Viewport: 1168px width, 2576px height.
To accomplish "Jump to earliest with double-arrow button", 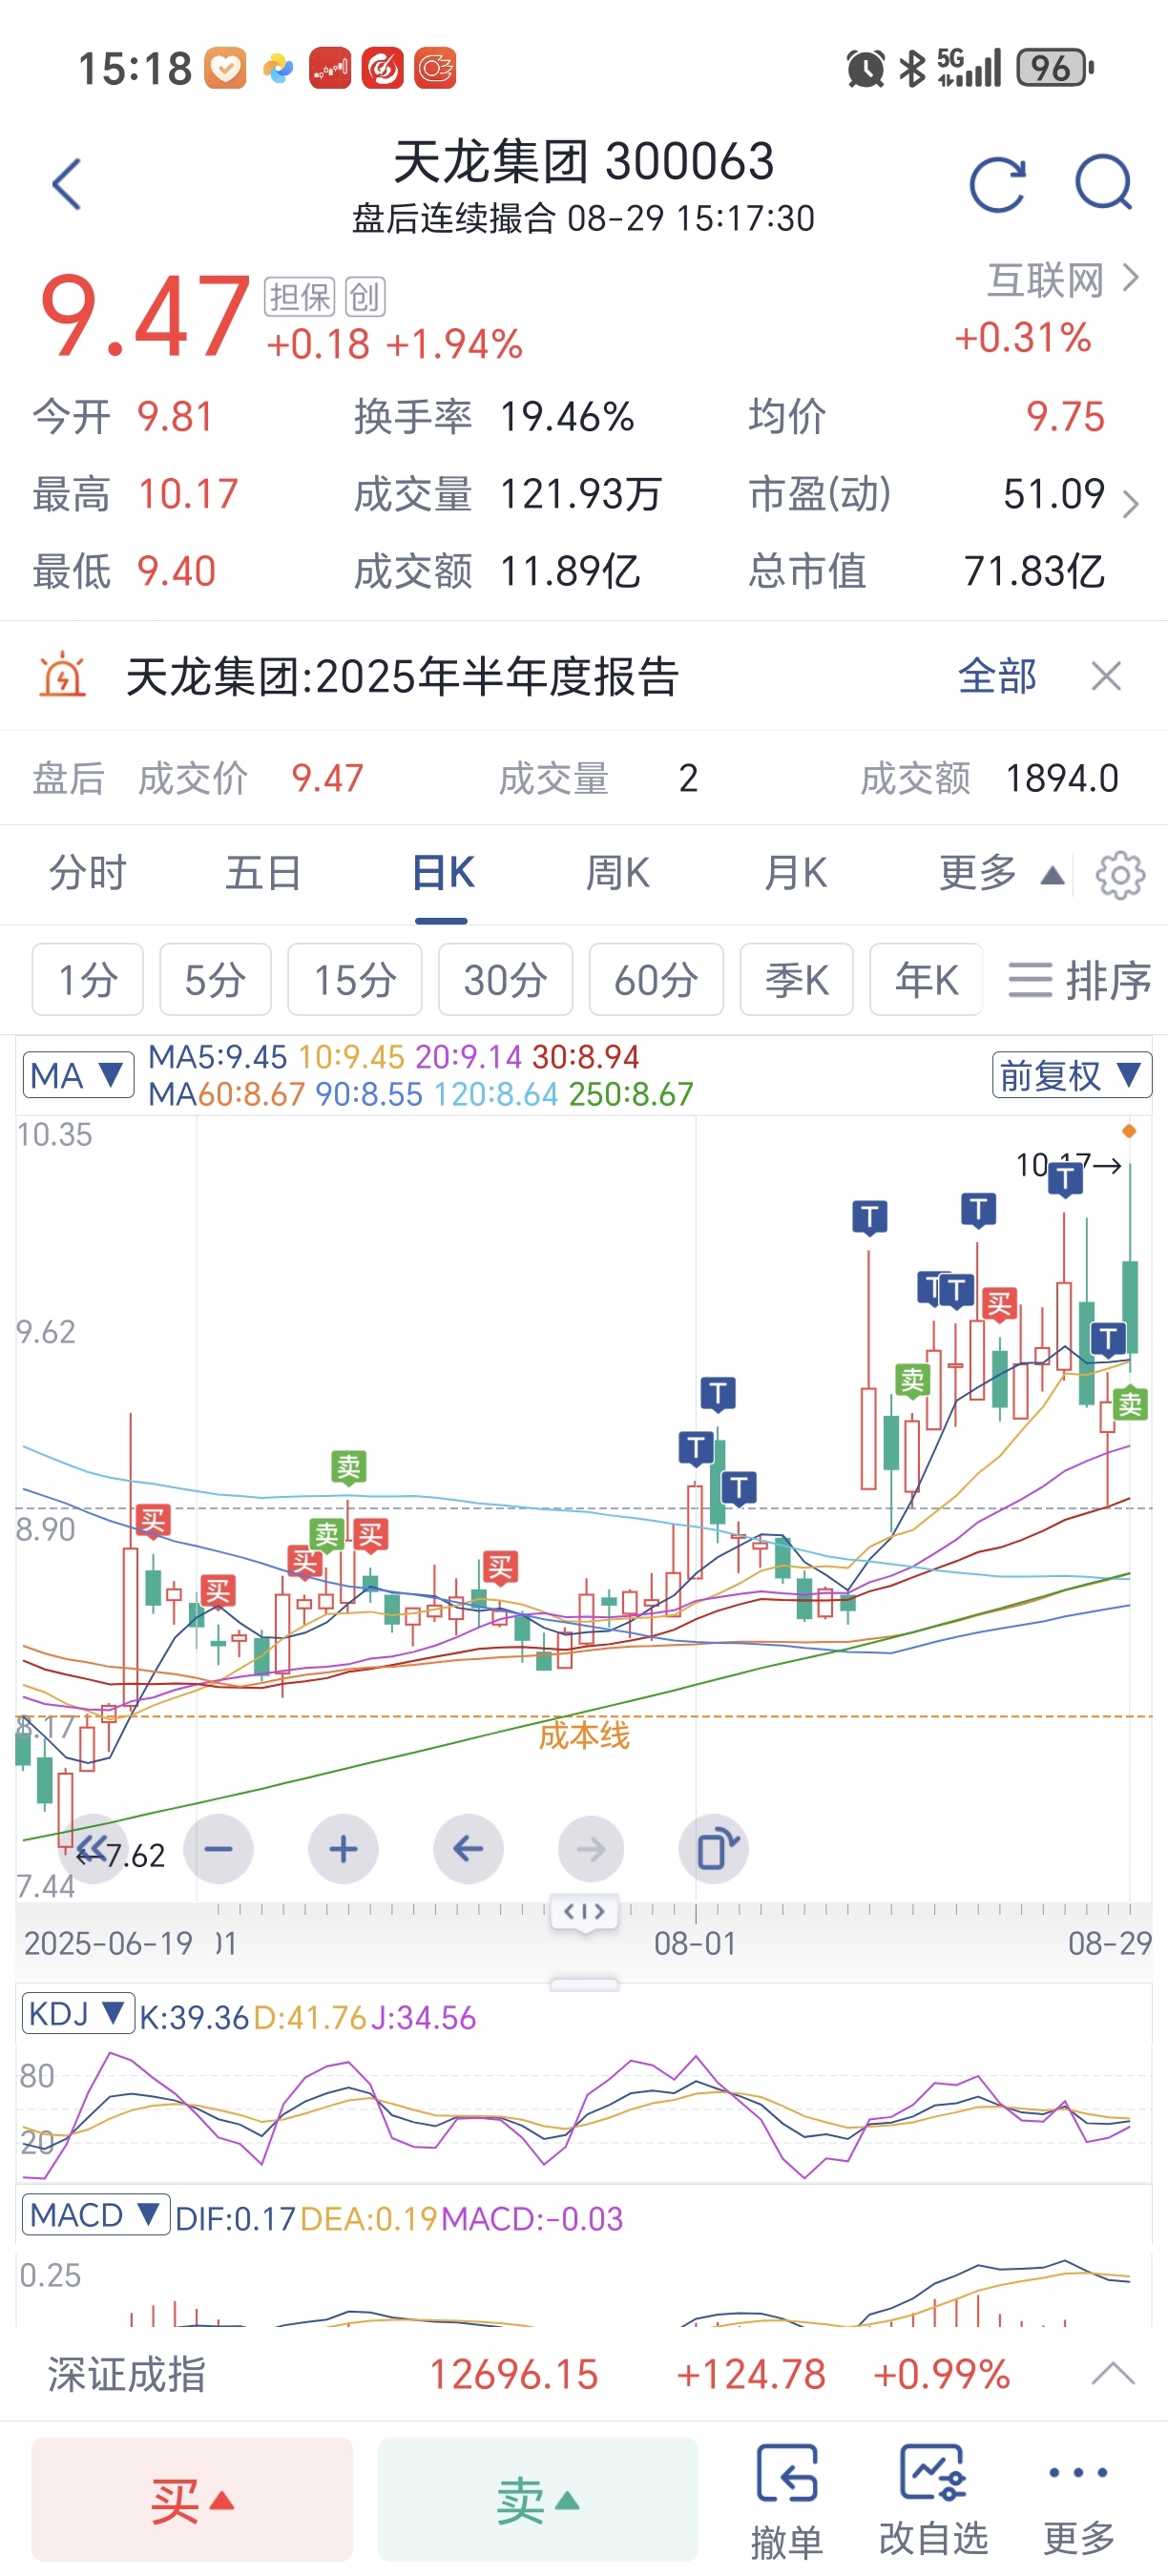I will point(93,1848).
